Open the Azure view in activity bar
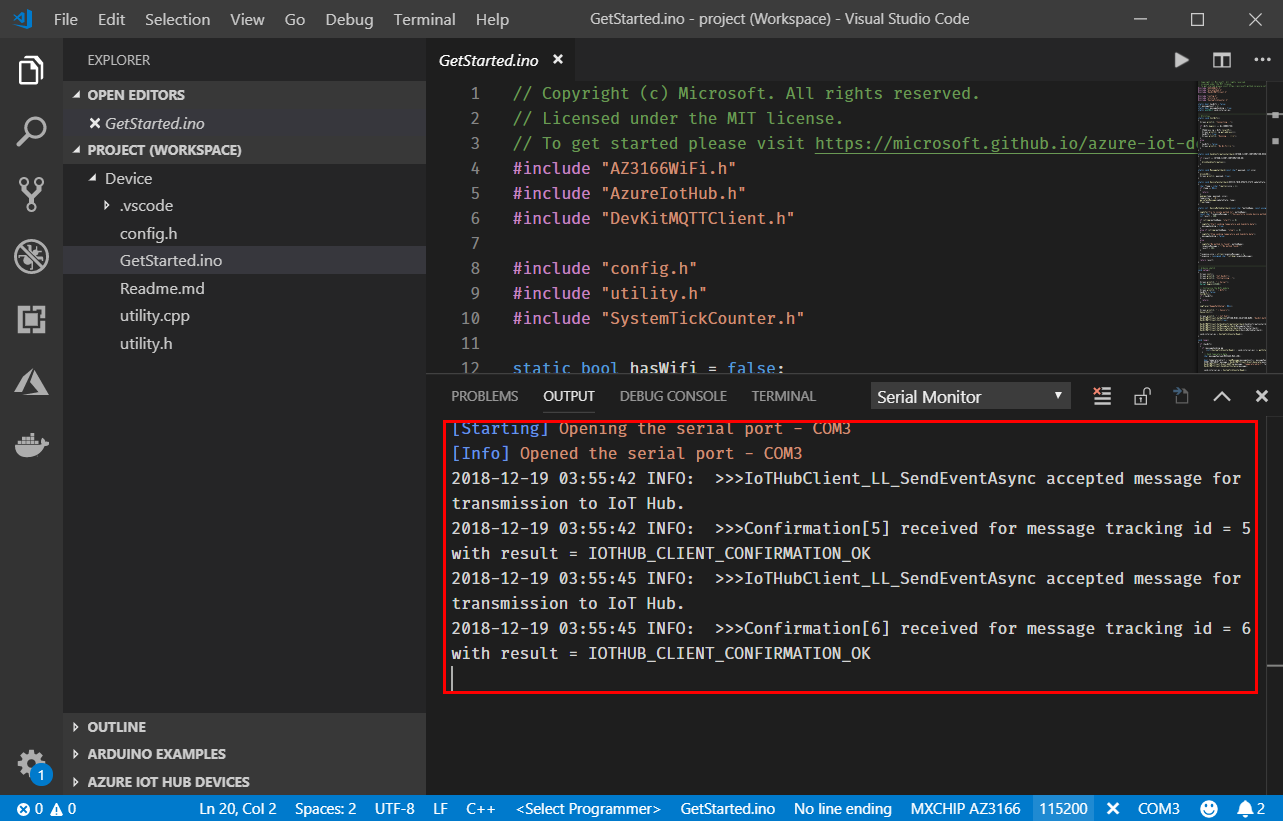1283x821 pixels. point(31,381)
